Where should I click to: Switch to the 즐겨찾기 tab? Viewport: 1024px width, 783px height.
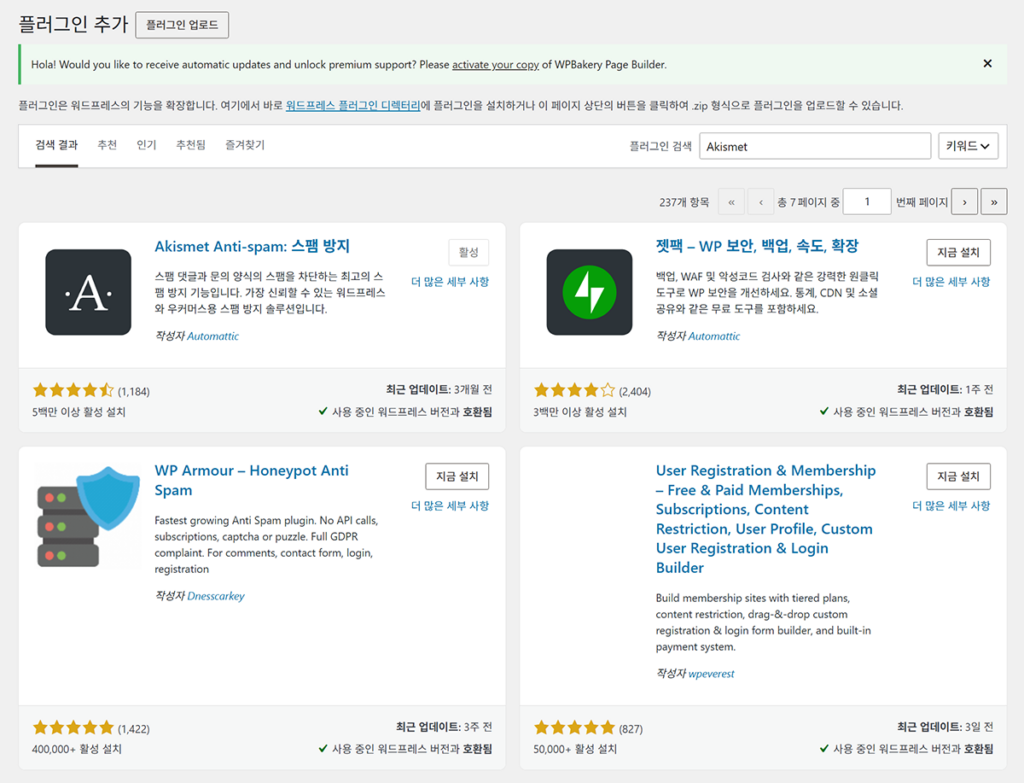(245, 145)
